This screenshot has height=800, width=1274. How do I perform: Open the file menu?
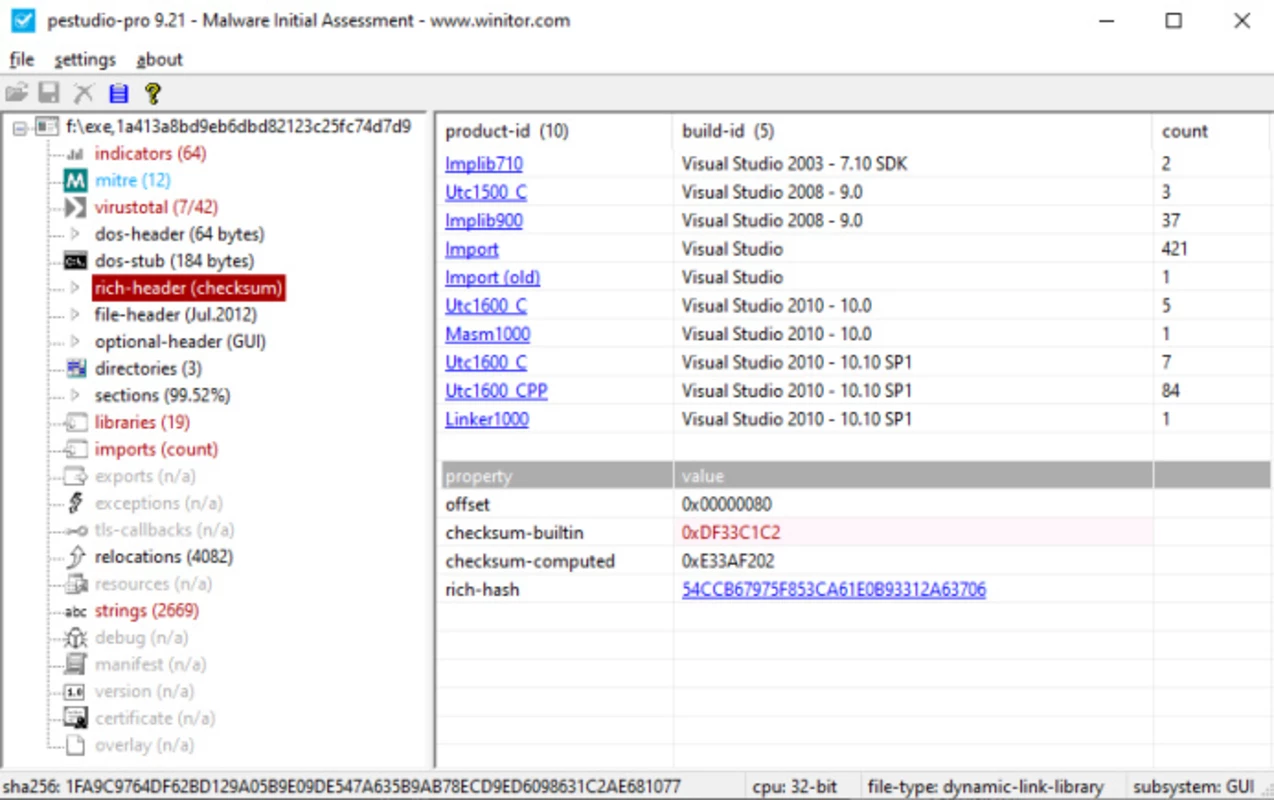(x=21, y=60)
